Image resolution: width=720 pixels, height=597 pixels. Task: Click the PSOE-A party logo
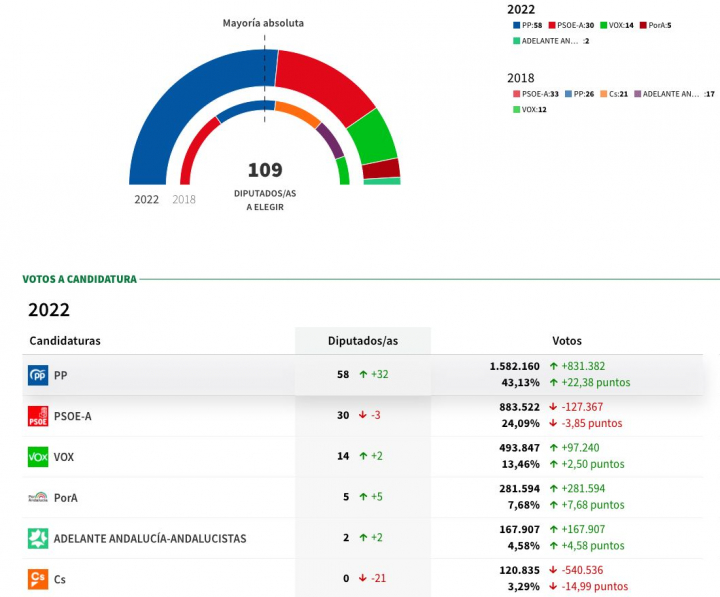point(38,416)
